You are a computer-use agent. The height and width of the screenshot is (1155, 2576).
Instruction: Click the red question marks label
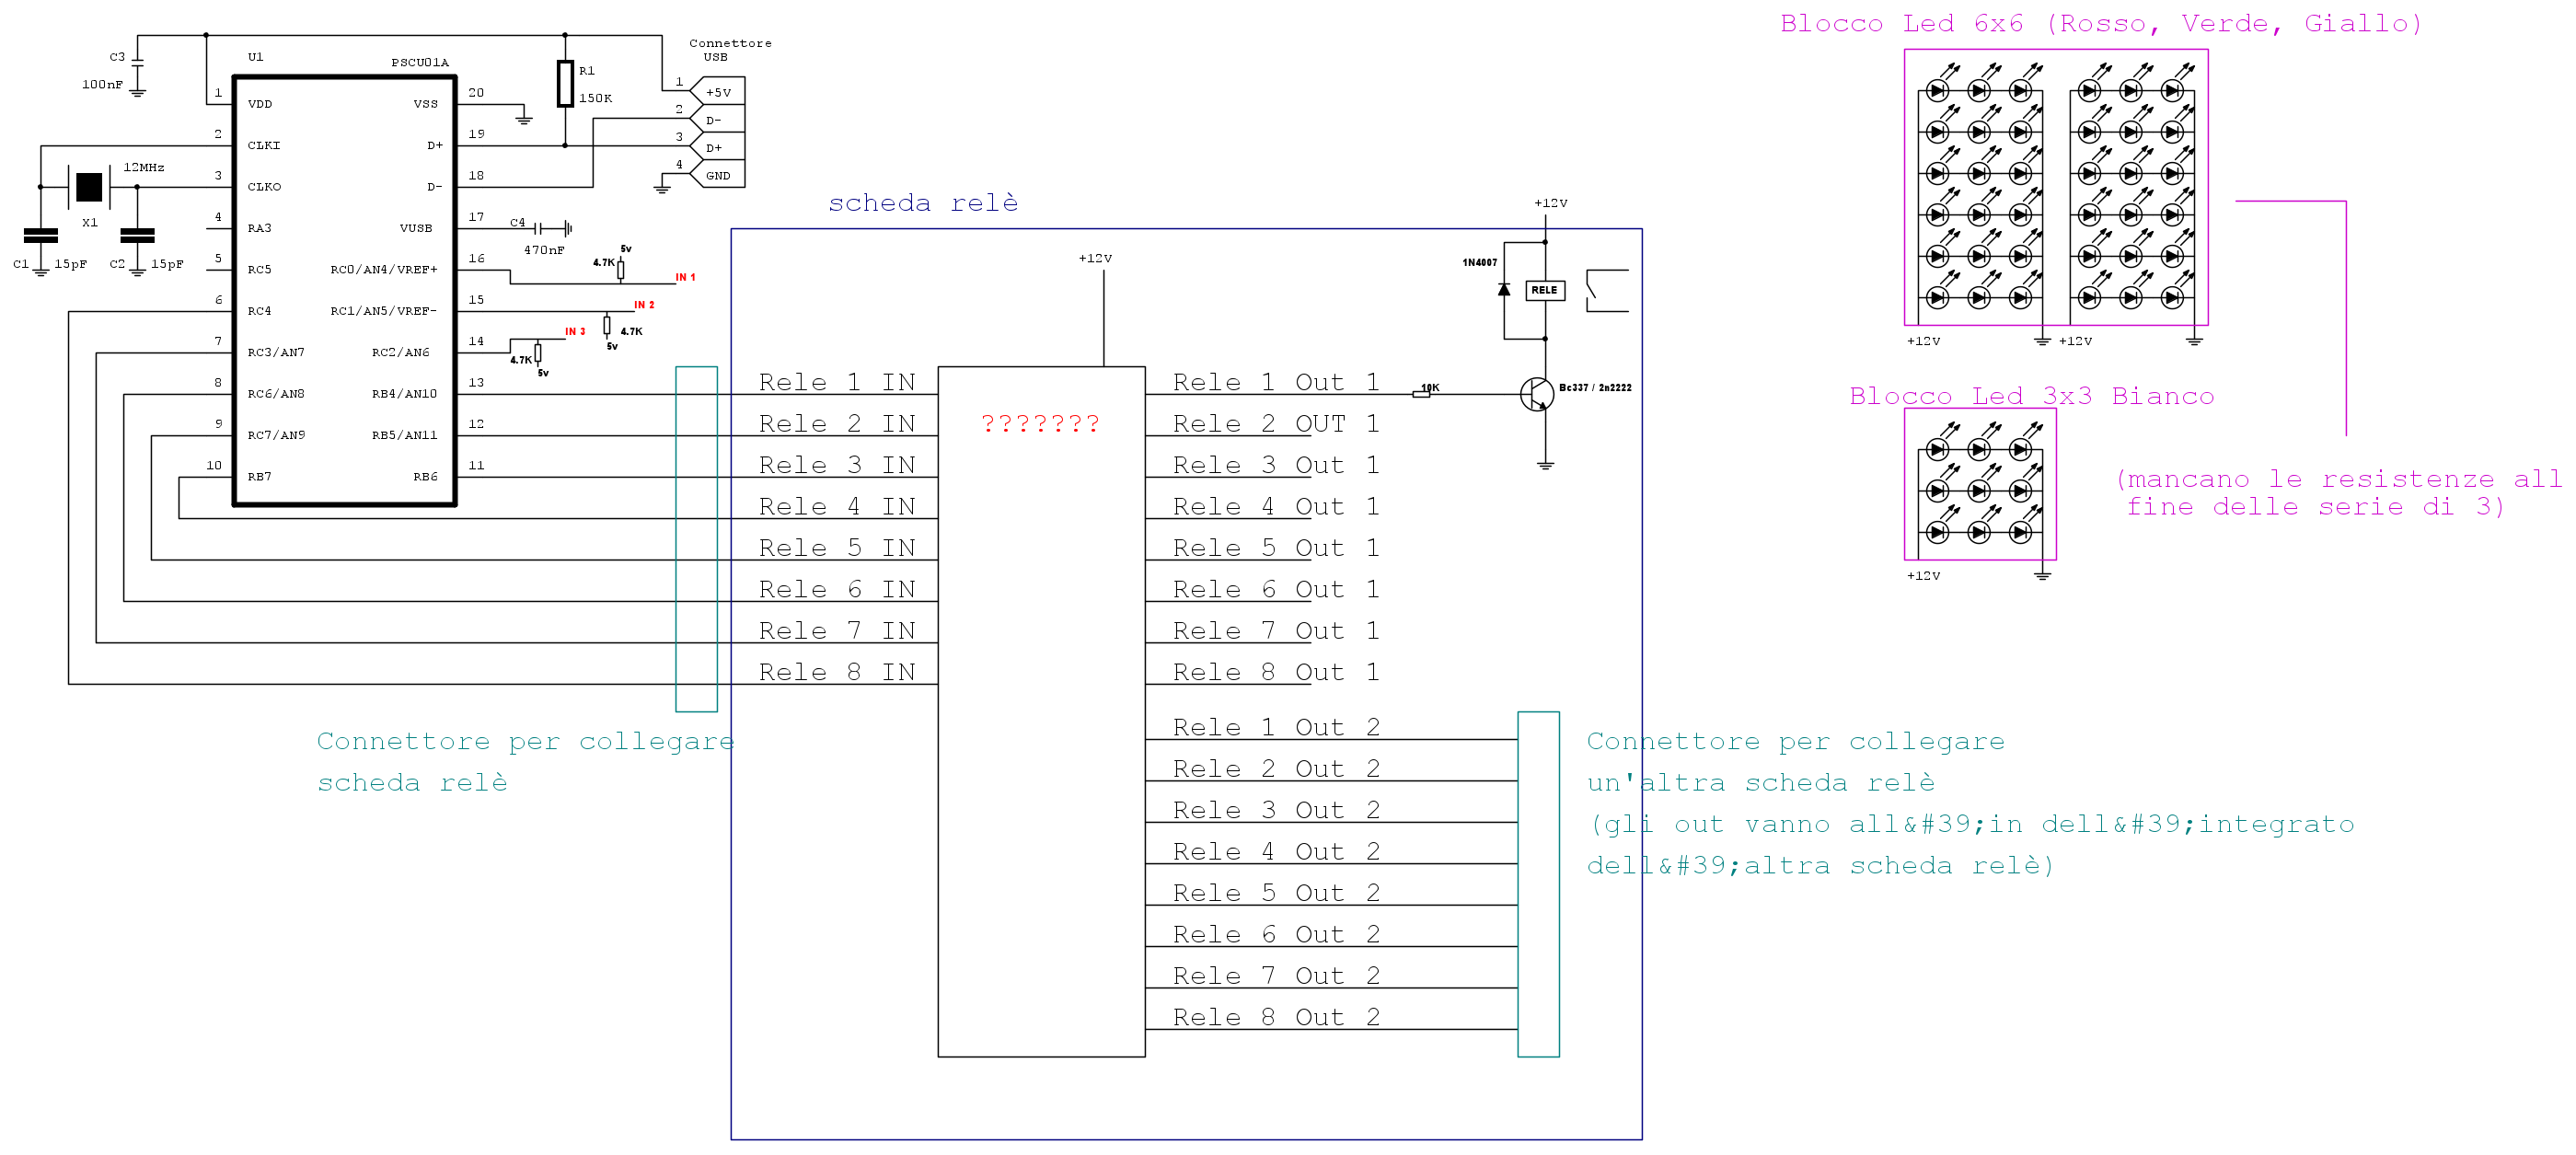point(1040,423)
